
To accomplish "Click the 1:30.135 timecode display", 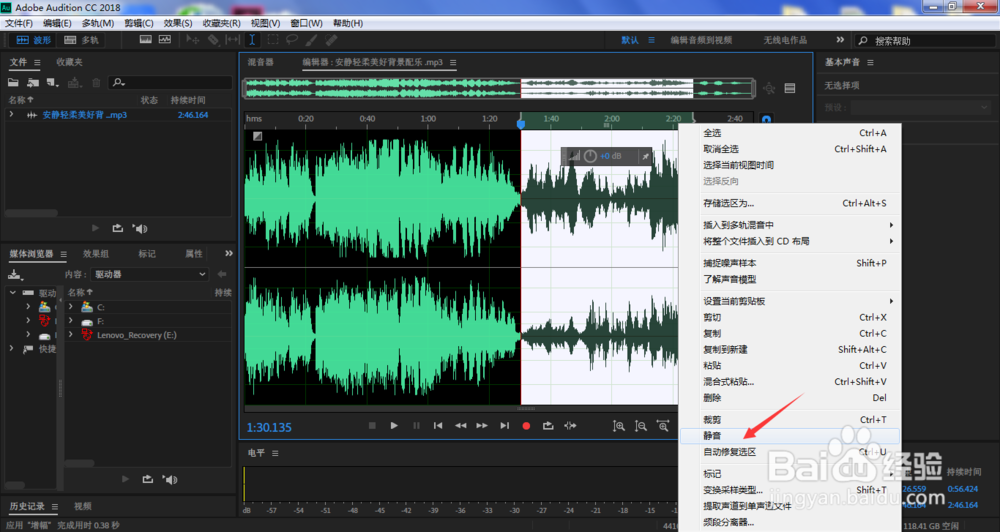I will 269,427.
